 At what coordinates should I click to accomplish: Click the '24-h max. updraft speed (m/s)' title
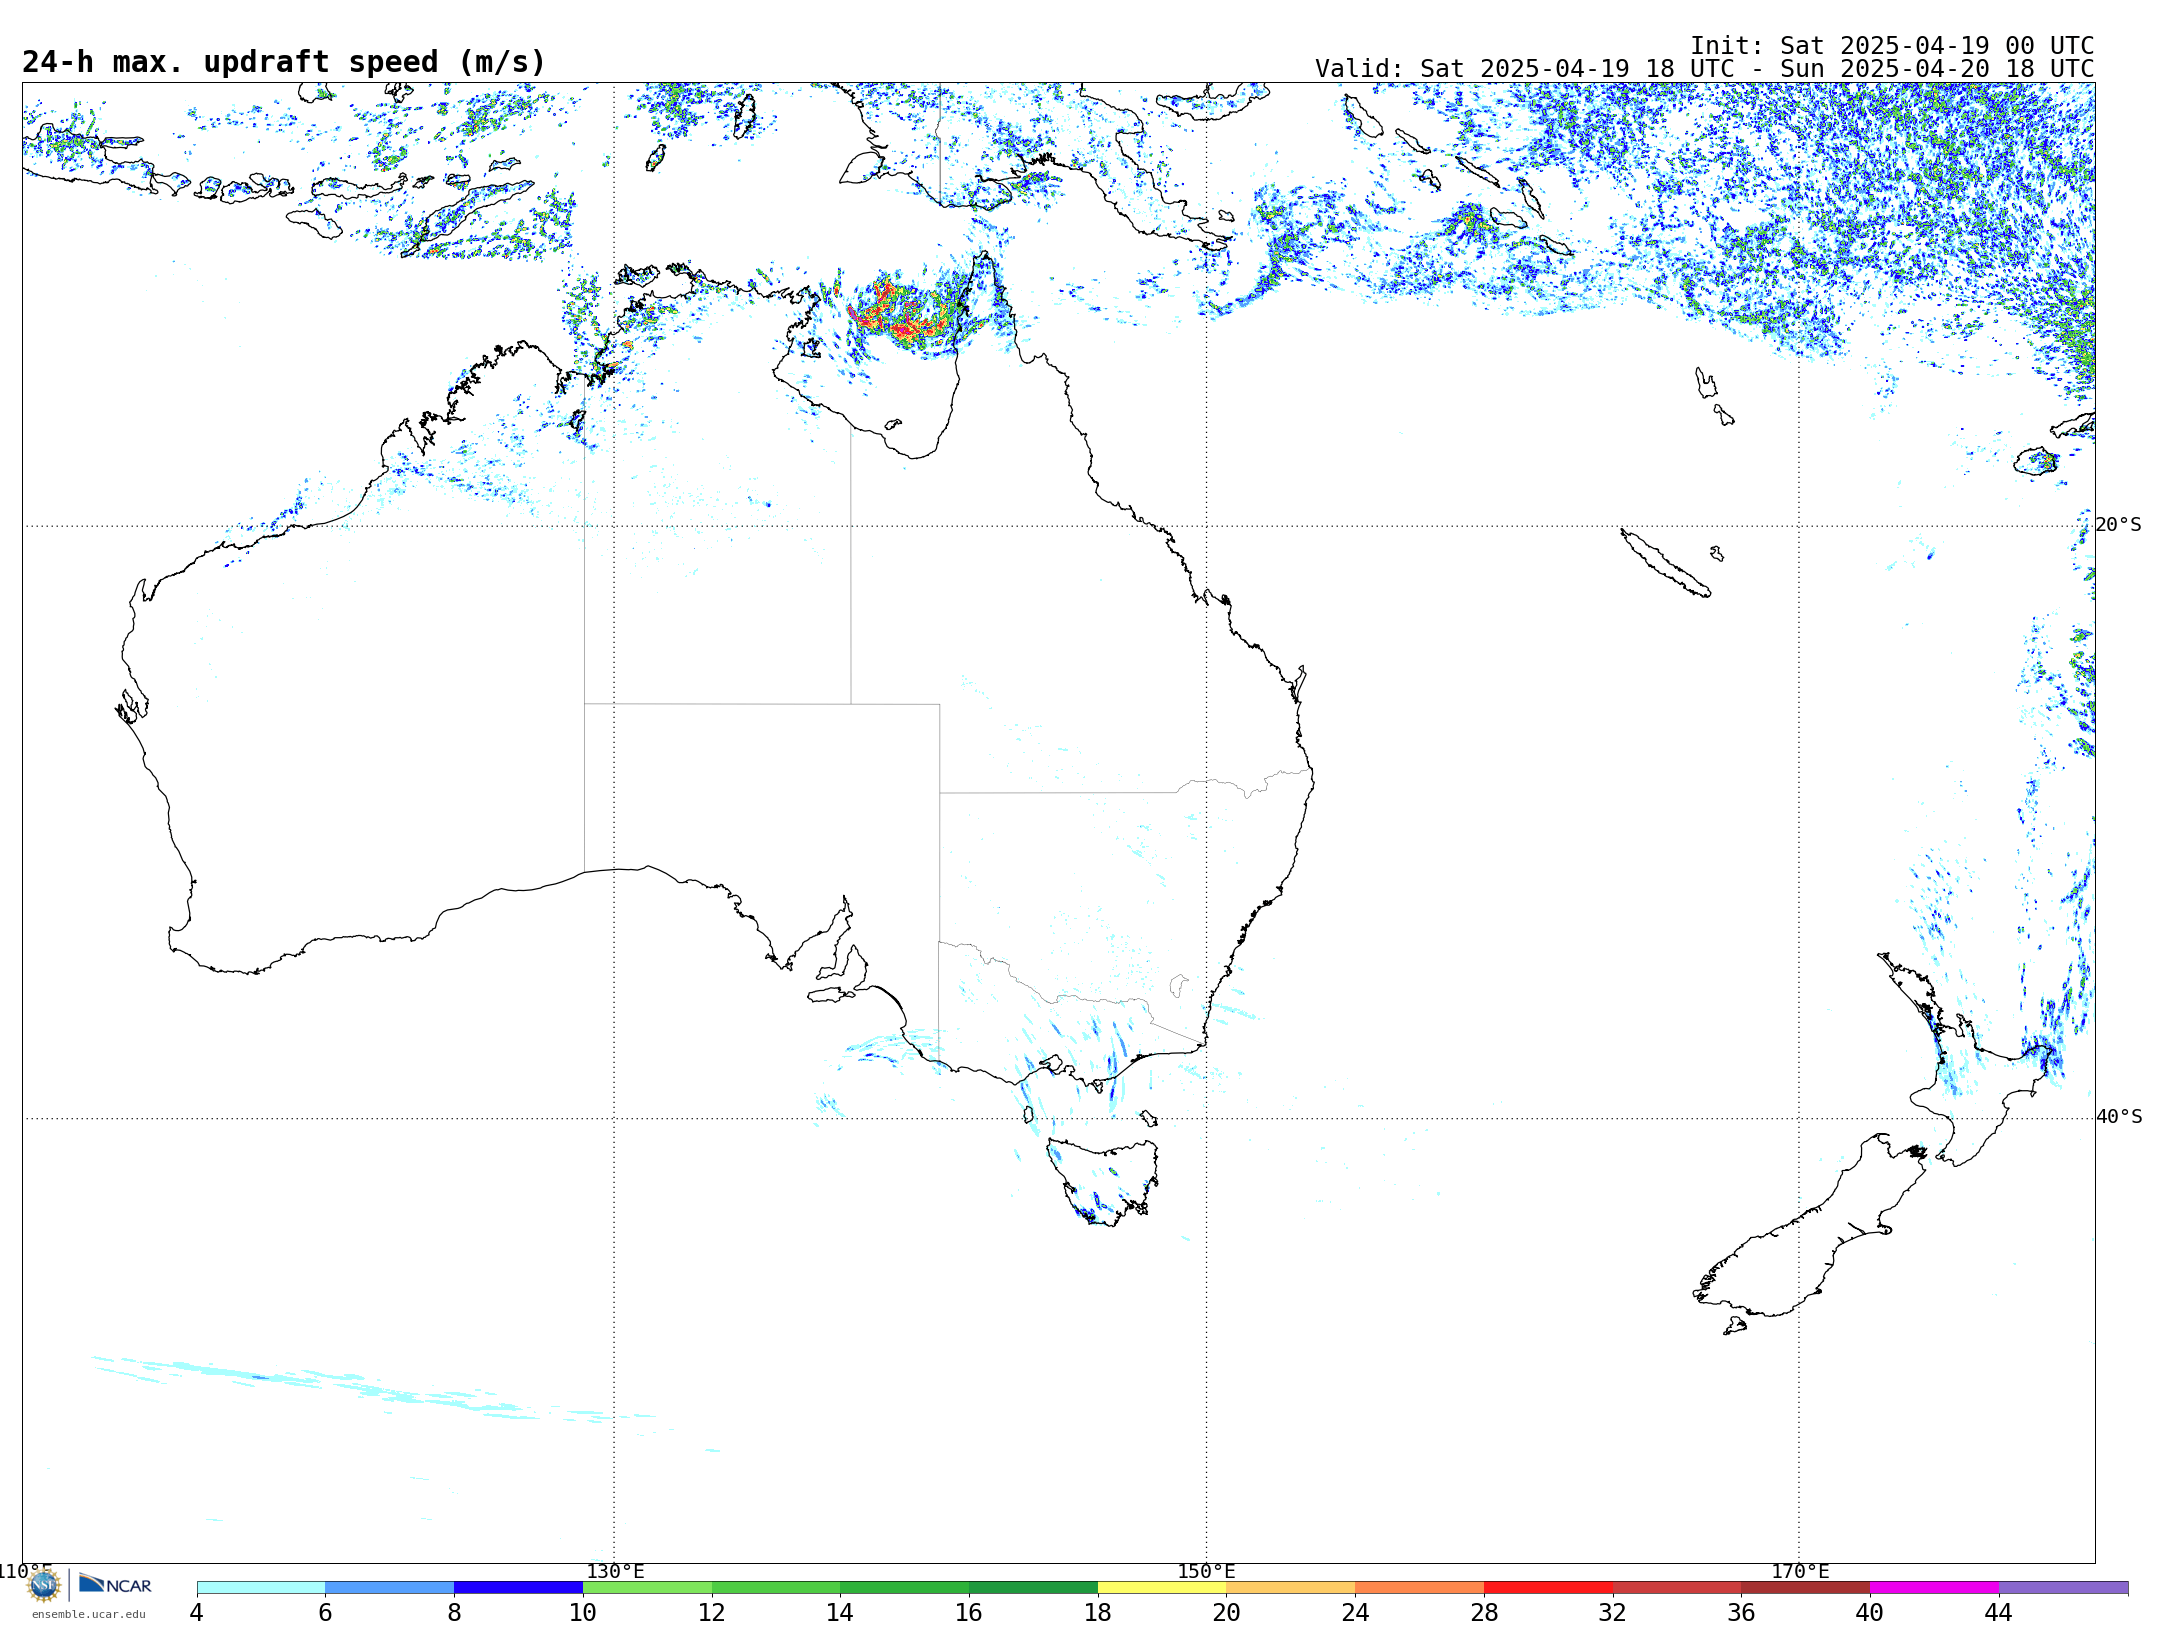[x=284, y=62]
